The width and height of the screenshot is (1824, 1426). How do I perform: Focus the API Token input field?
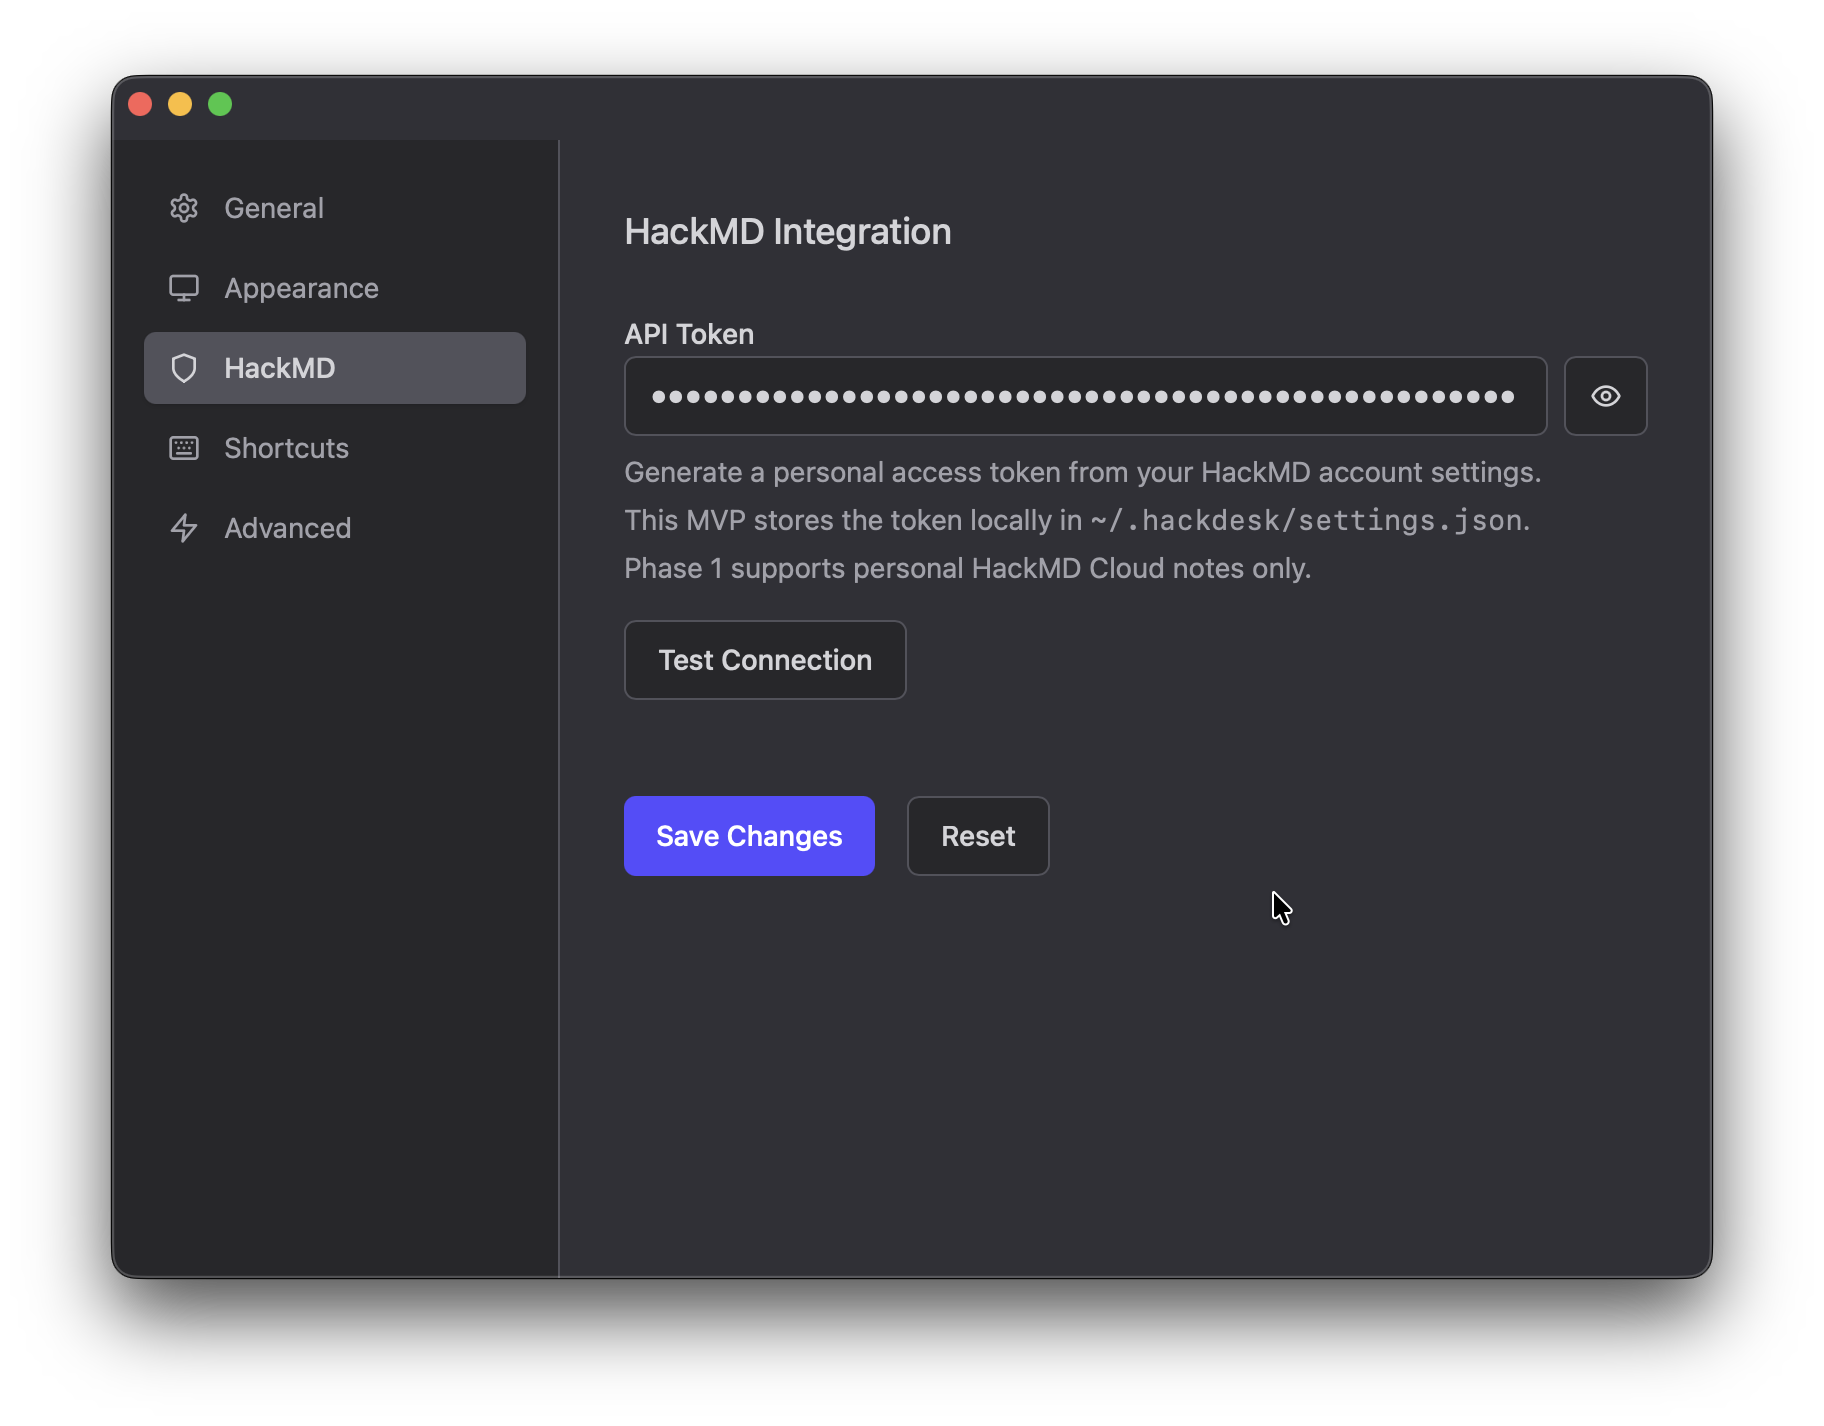1085,396
